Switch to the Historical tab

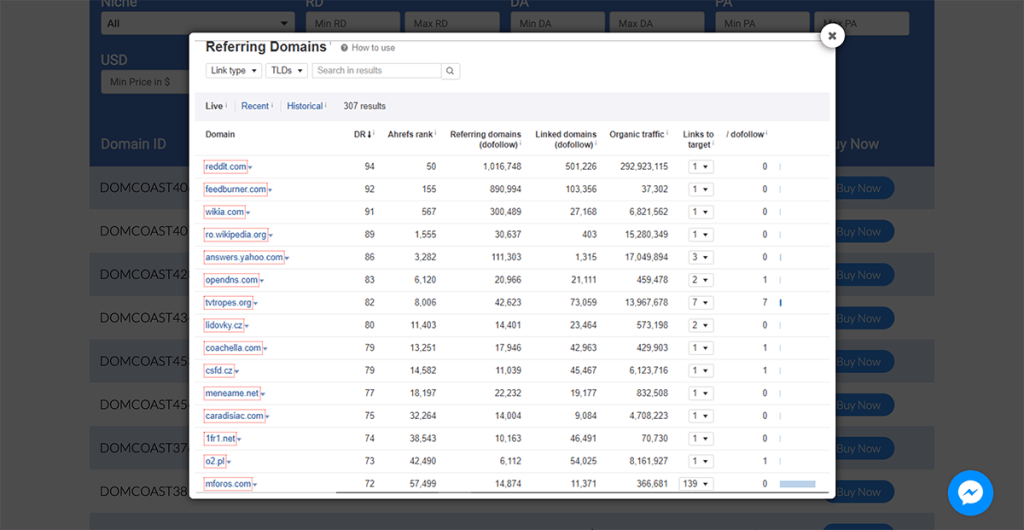tap(305, 106)
